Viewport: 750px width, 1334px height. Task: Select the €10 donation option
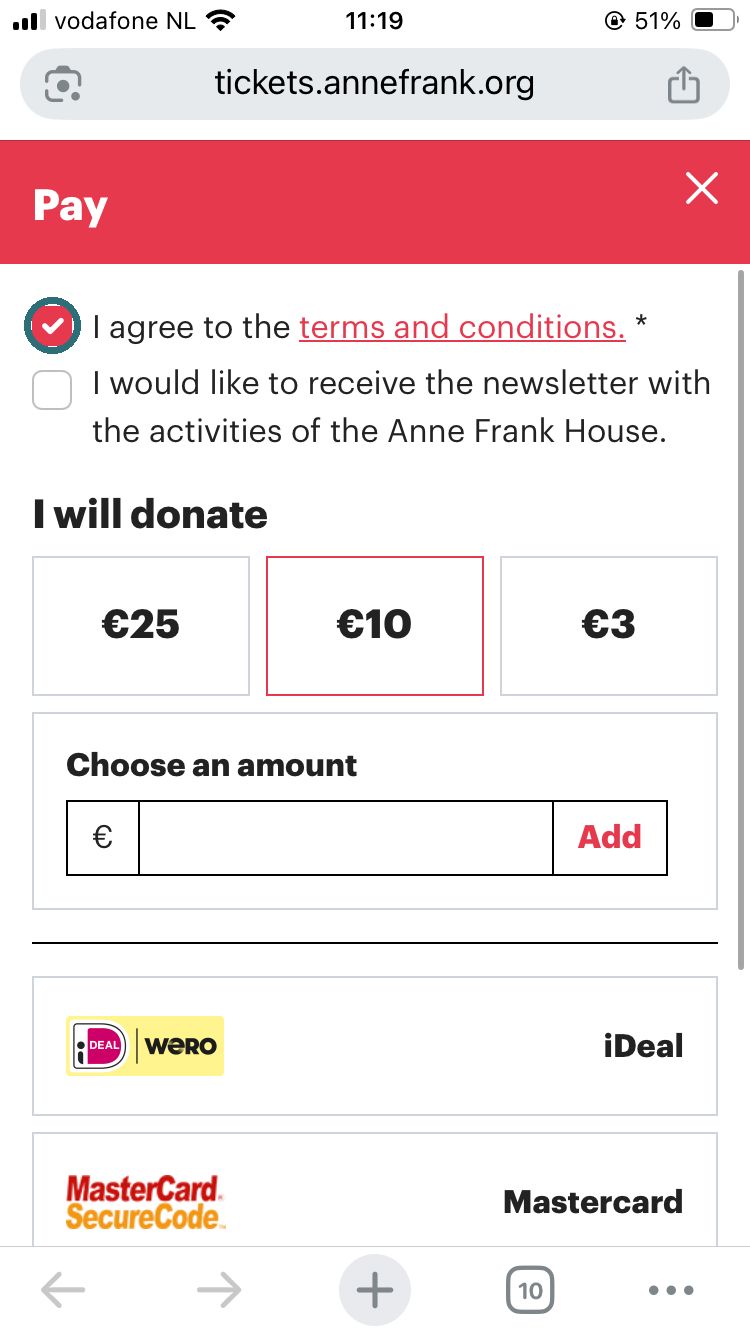tap(375, 626)
